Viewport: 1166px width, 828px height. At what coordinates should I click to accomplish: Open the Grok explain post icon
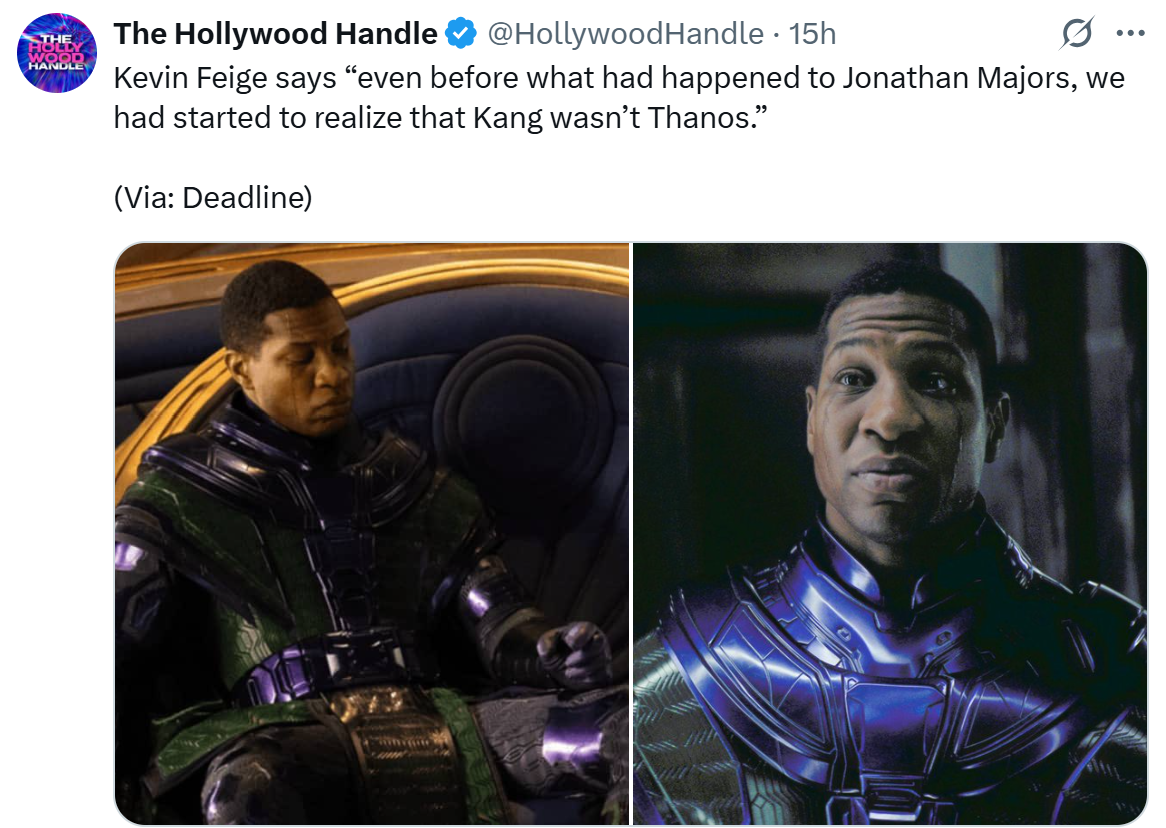click(x=1077, y=33)
